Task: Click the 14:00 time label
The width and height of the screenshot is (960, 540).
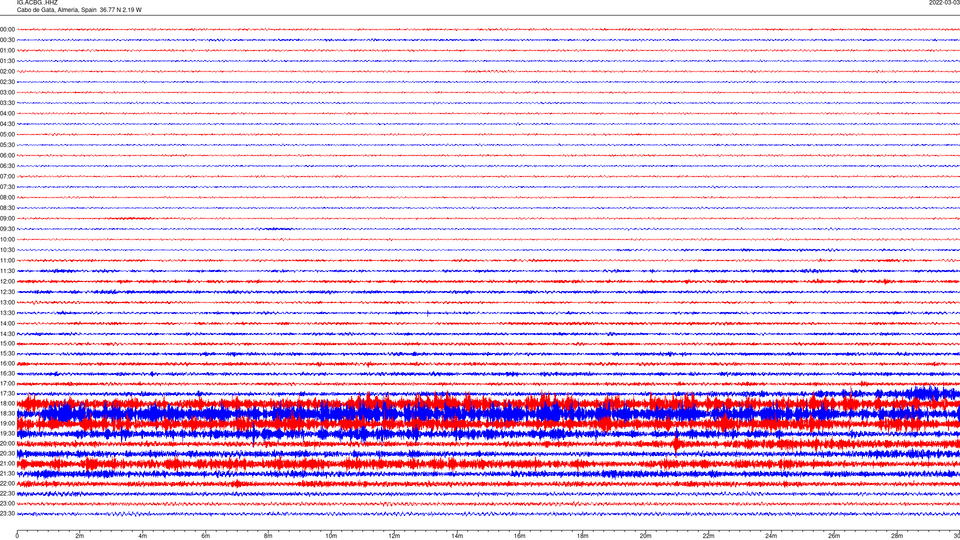Action: (7, 323)
